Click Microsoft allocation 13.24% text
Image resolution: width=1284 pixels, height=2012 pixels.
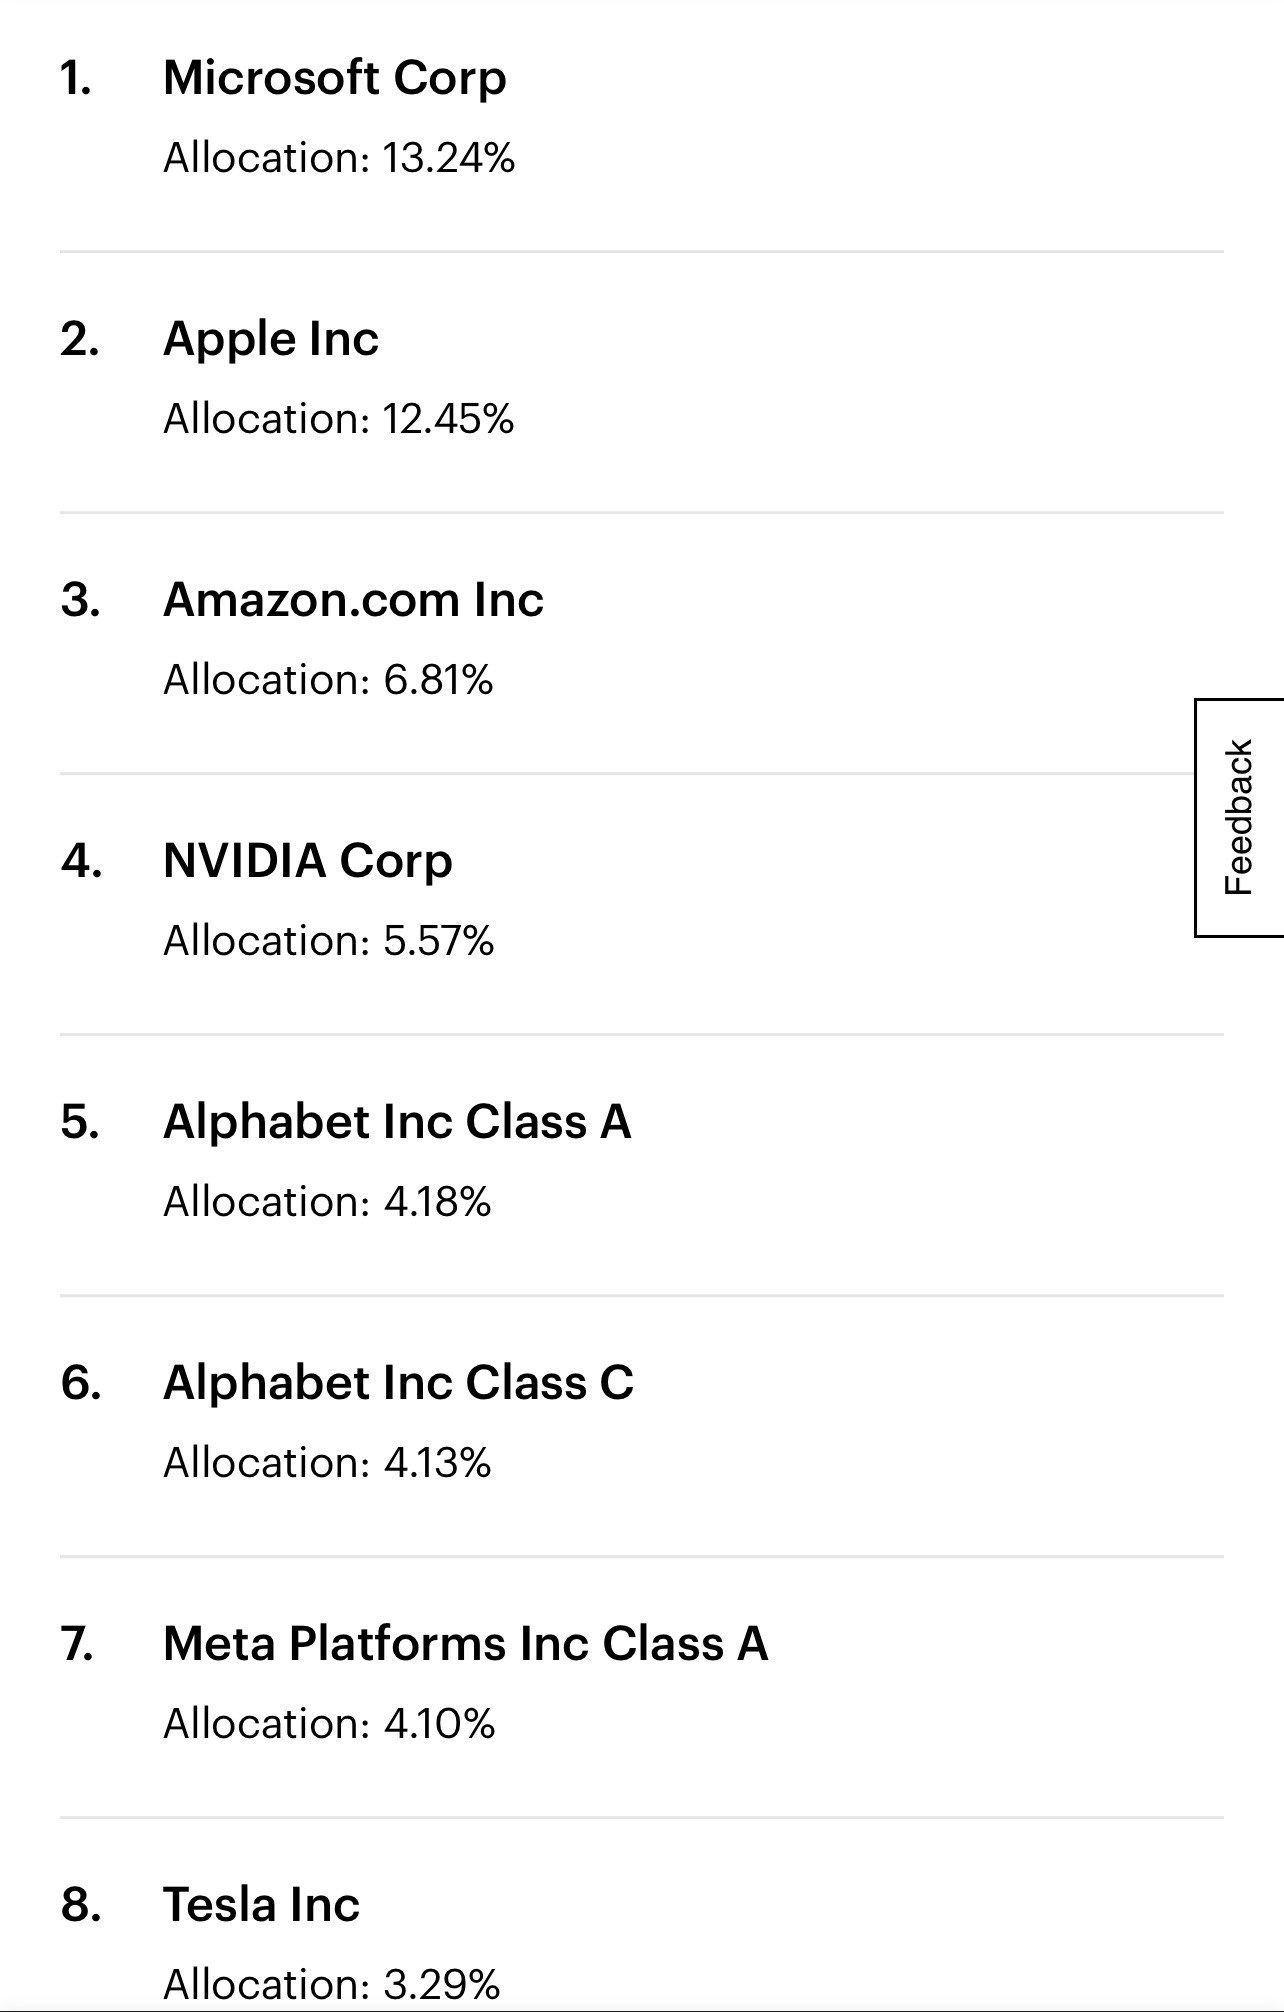[x=339, y=158]
